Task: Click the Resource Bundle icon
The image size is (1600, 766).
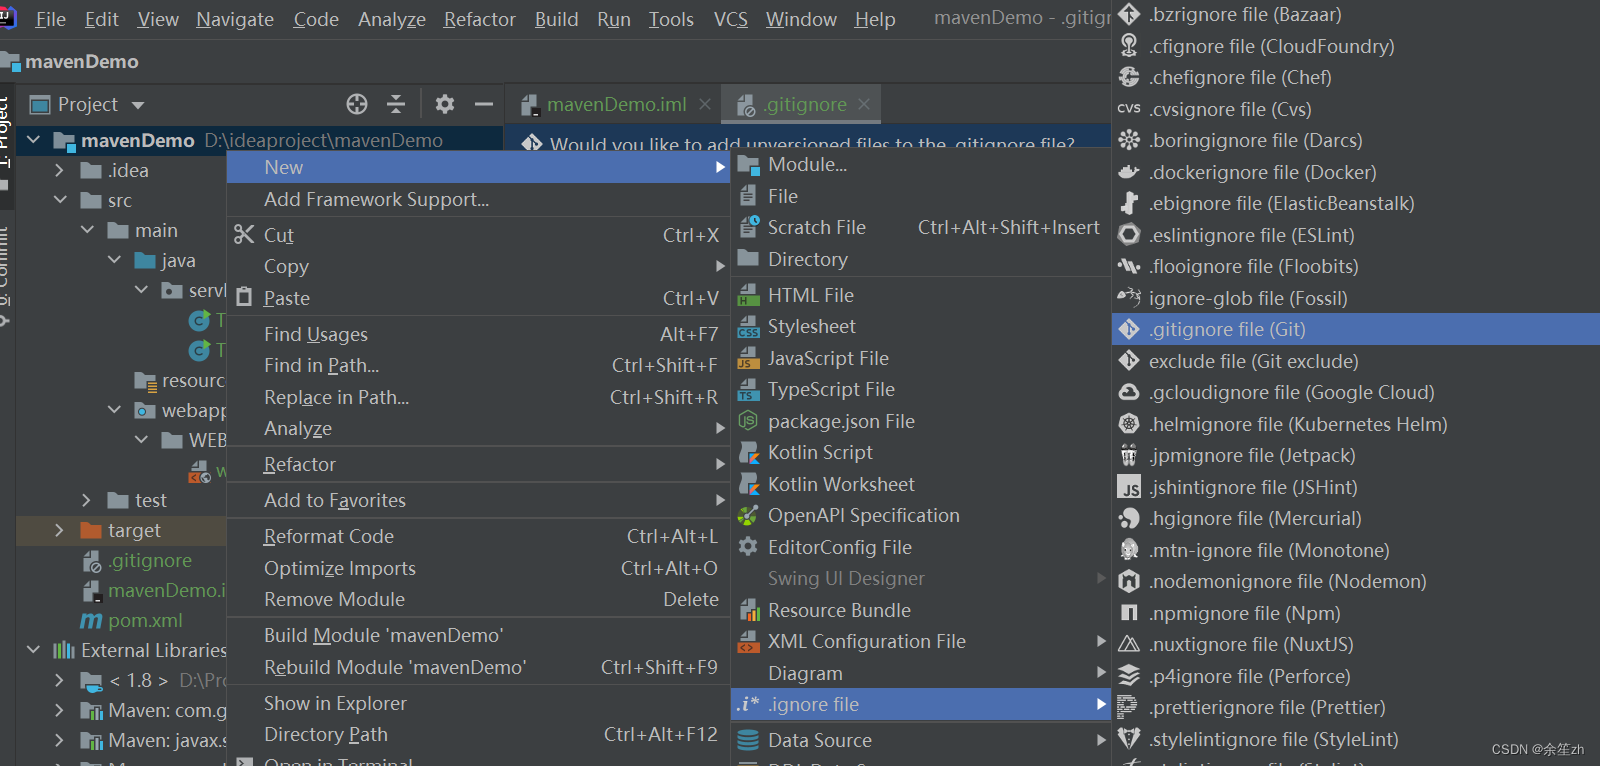Action: tap(748, 610)
